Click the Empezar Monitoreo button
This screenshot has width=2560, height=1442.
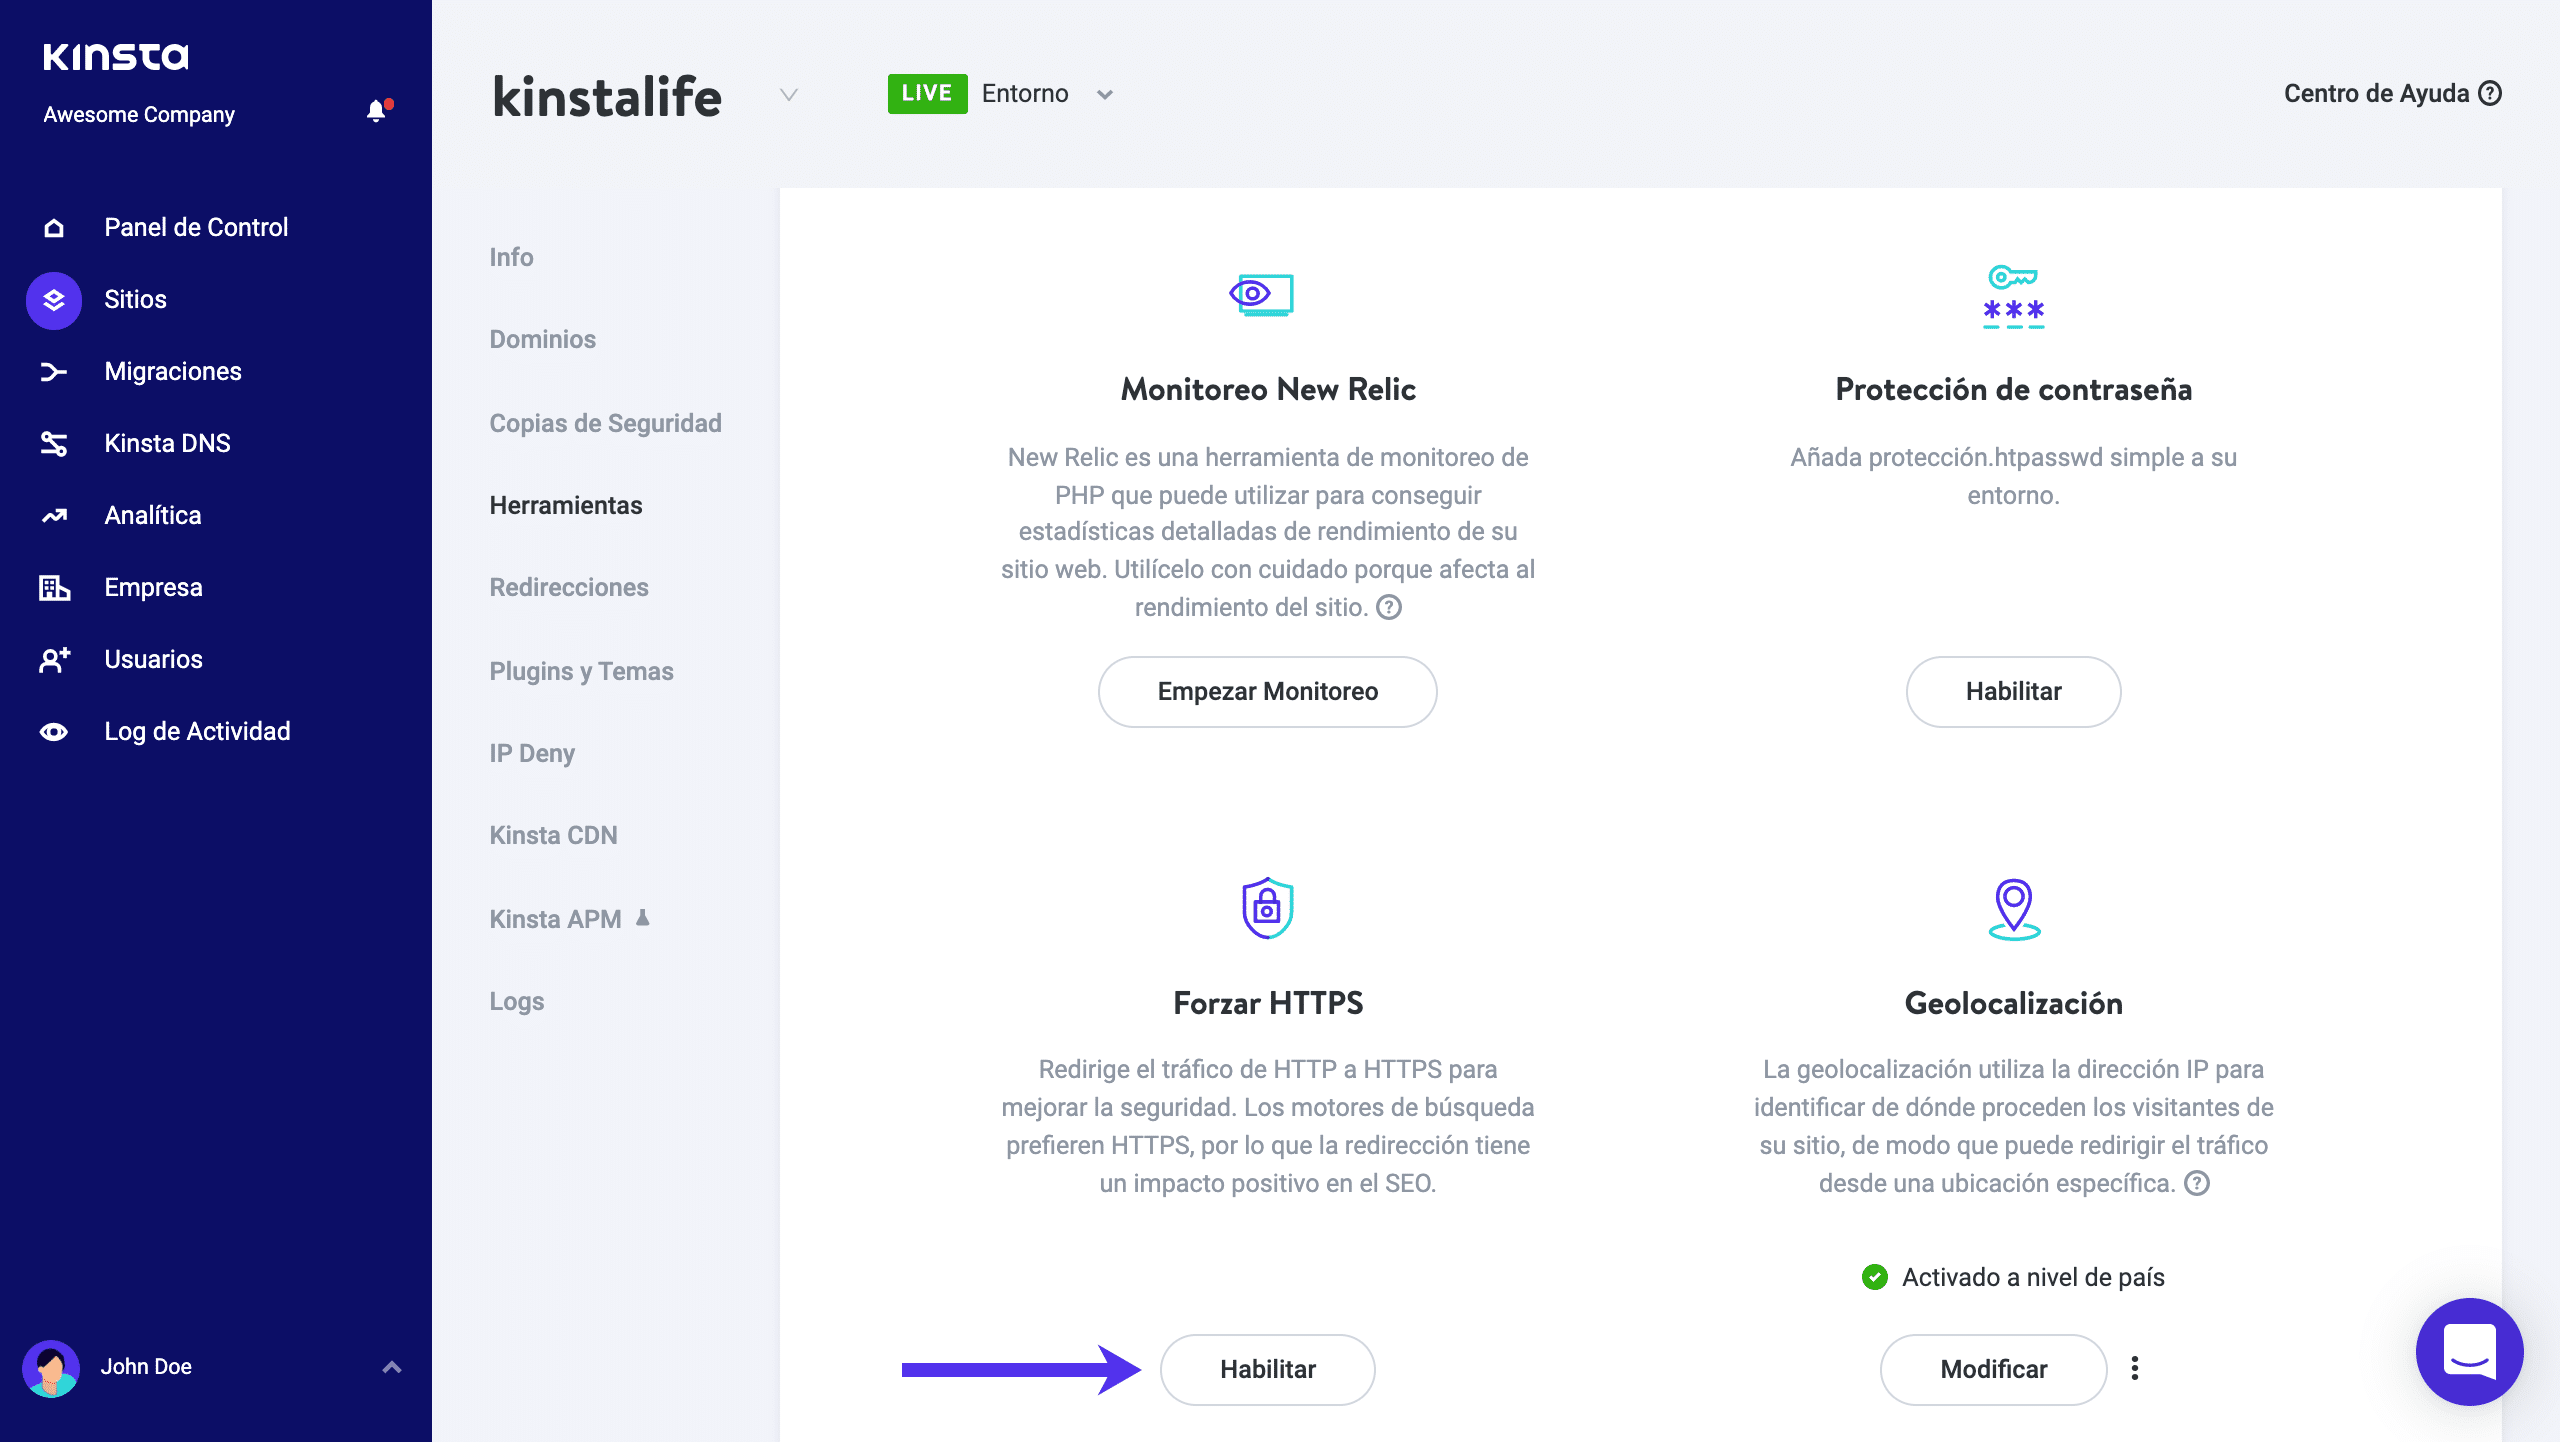point(1267,691)
